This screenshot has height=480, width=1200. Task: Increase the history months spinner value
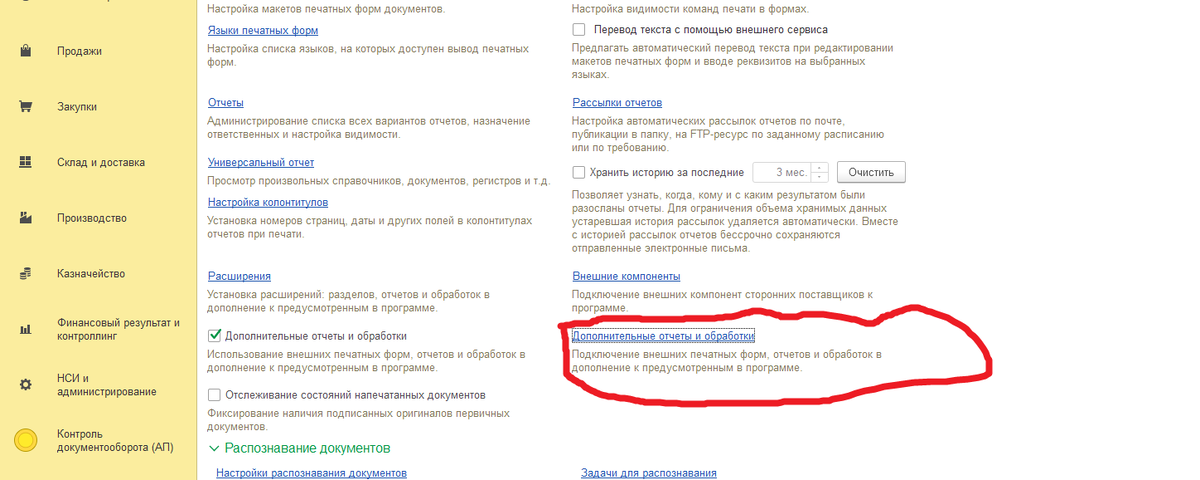[x=820, y=167]
